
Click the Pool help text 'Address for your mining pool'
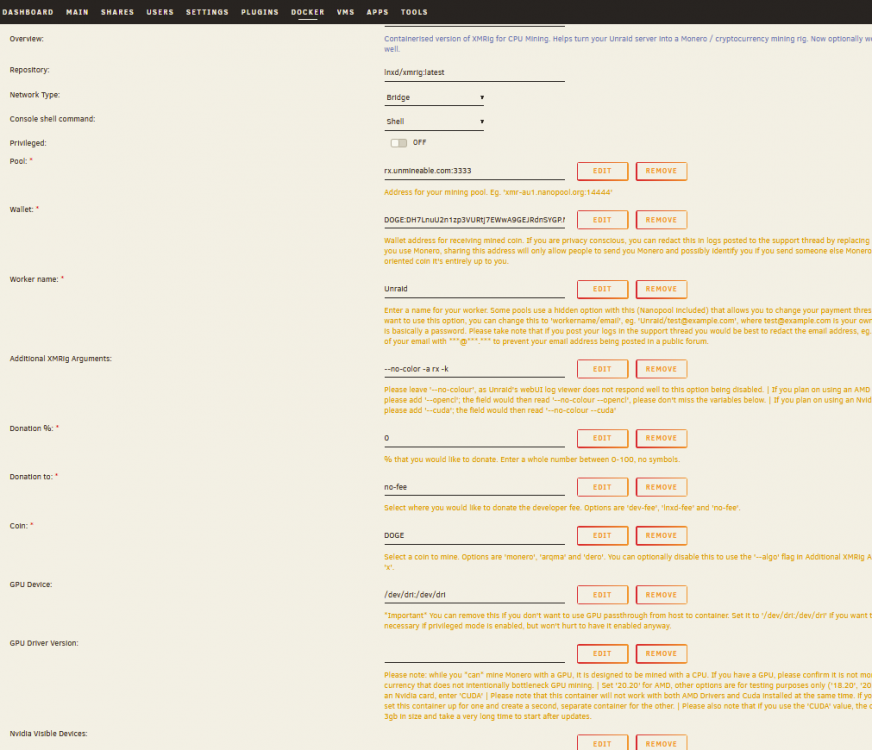coord(498,192)
